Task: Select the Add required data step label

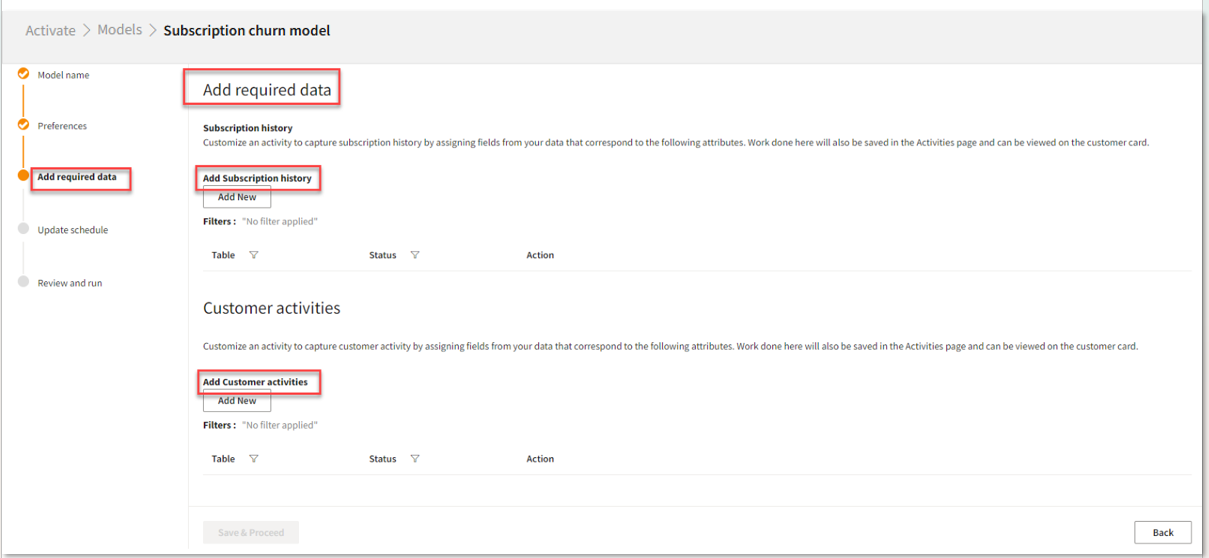Action: tap(77, 177)
